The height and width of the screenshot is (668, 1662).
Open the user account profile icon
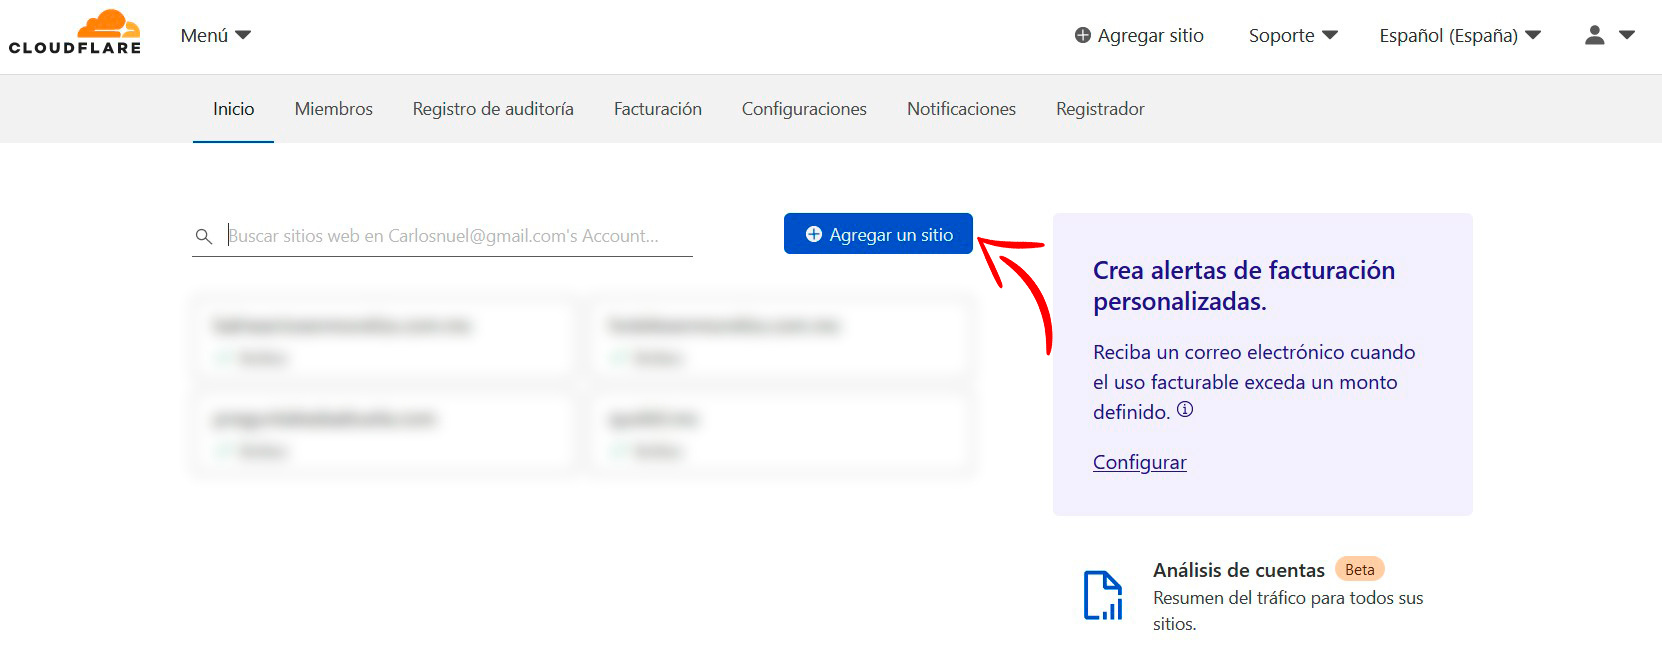pos(1595,35)
